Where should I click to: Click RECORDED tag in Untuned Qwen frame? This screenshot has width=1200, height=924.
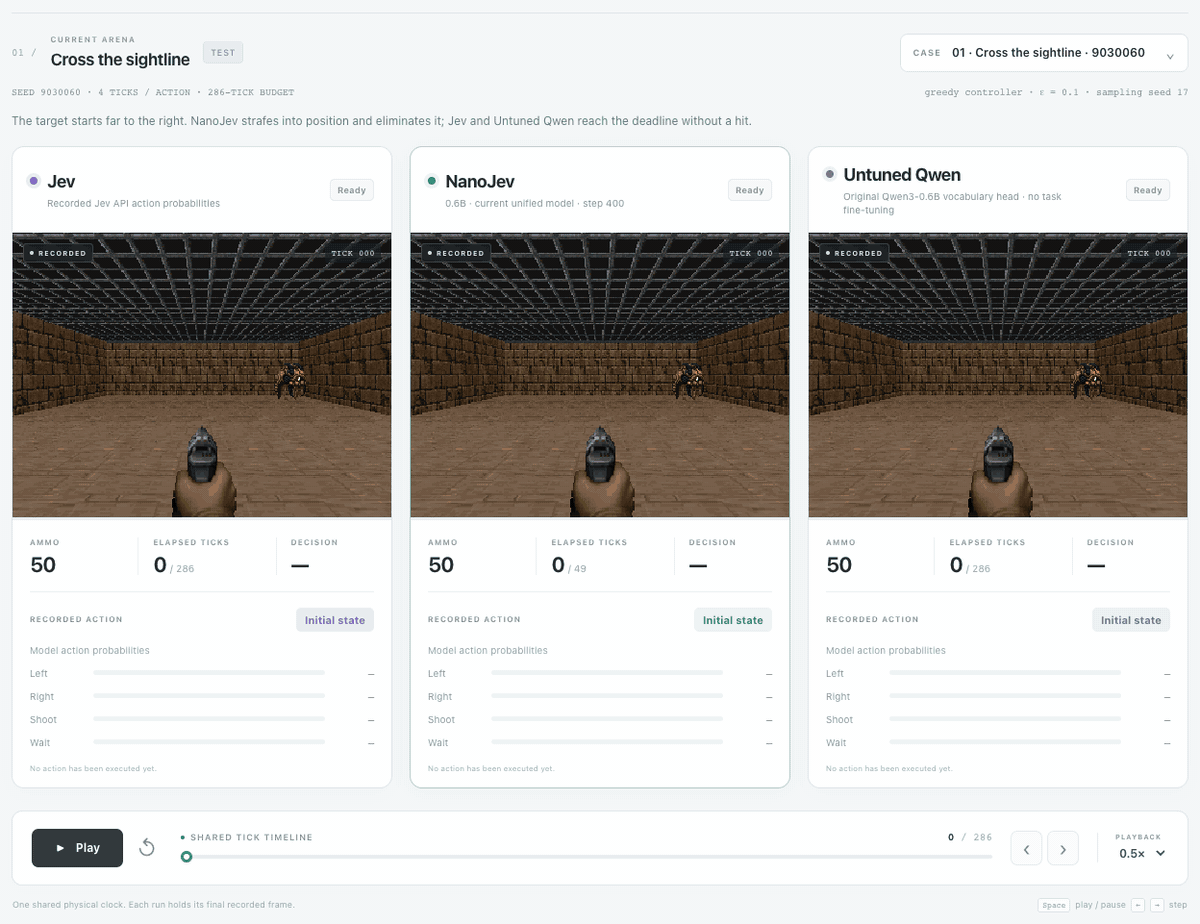pos(854,253)
